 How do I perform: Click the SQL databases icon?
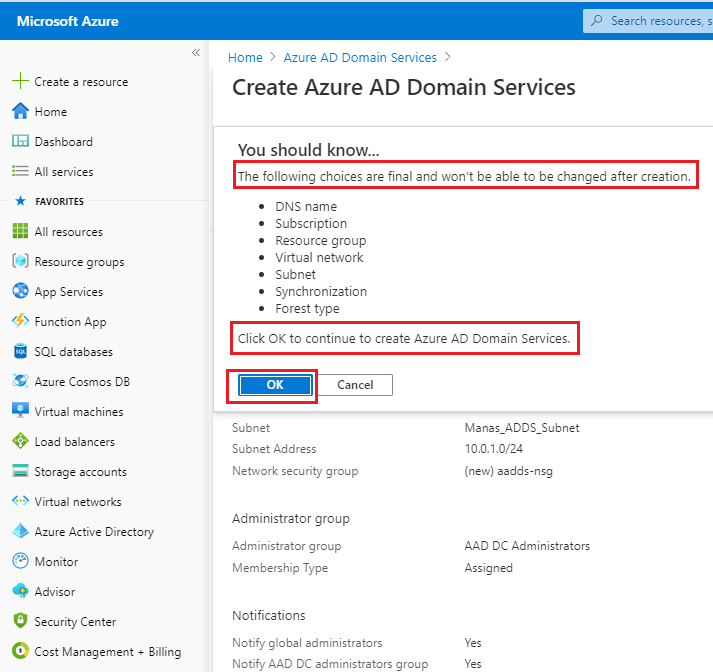pos(20,352)
